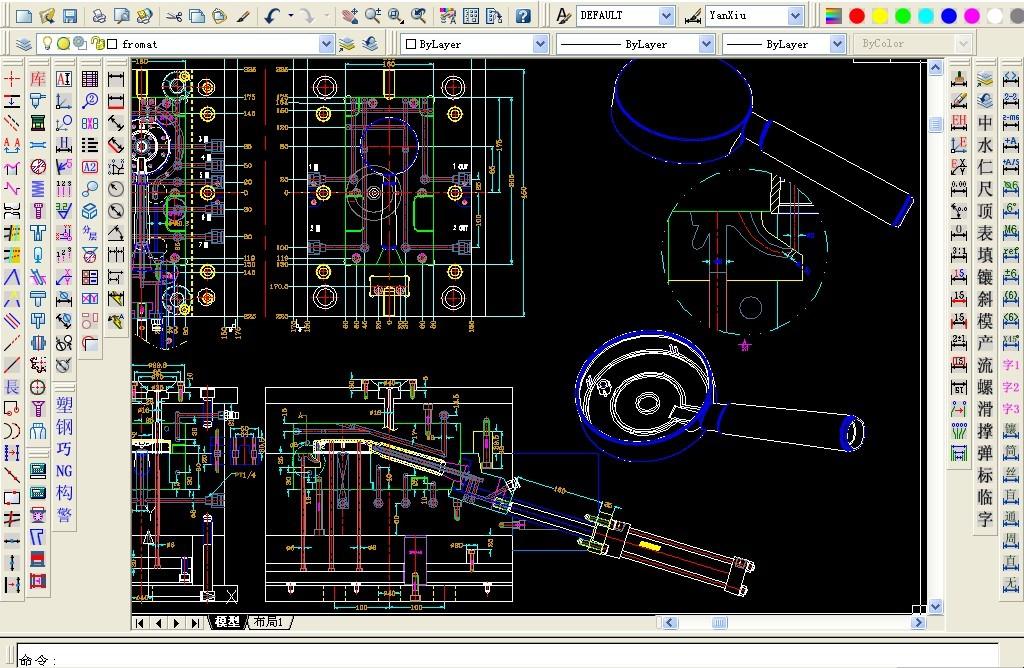Switch to the 布局1 layout tab
This screenshot has width=1024, height=668.
pyautogui.click(x=269, y=622)
